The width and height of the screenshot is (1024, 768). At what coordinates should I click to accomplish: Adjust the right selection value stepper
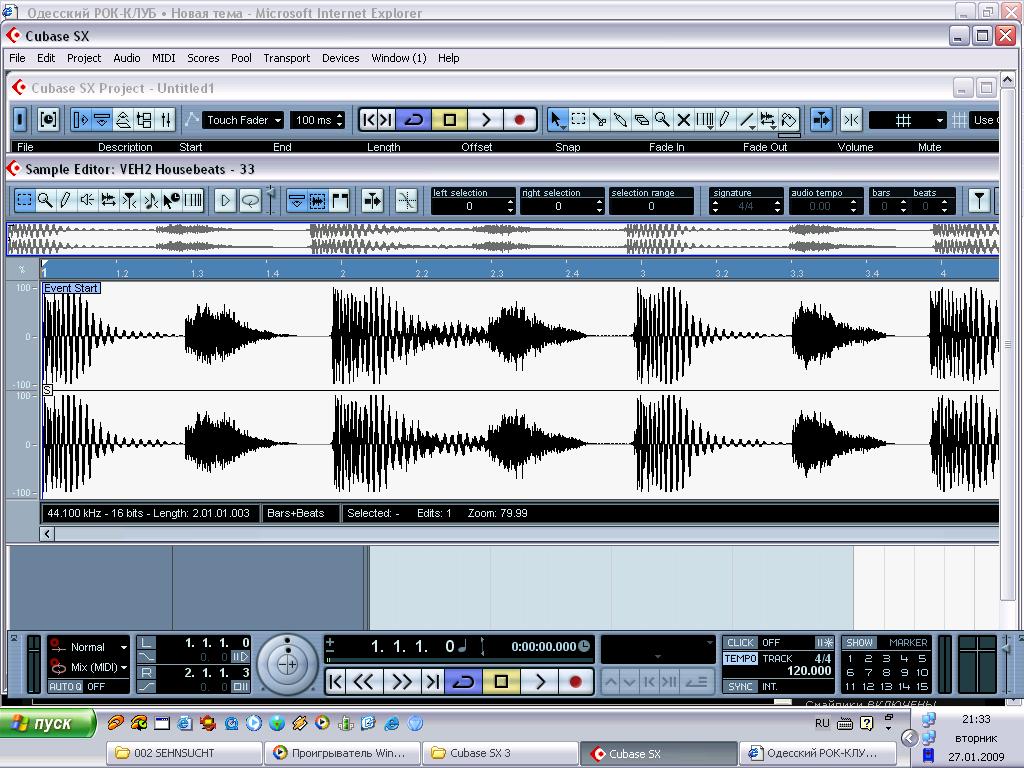(599, 206)
